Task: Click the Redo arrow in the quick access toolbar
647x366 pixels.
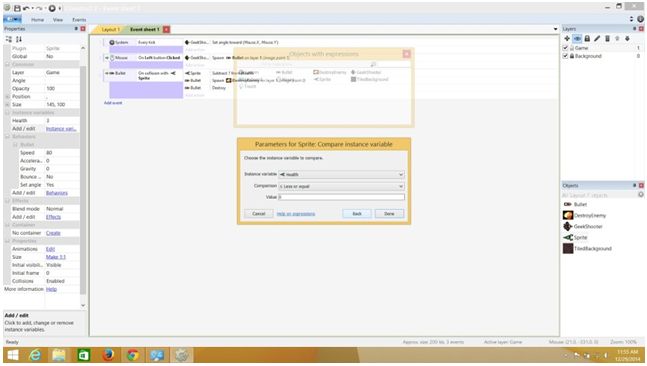Action: [39, 8]
